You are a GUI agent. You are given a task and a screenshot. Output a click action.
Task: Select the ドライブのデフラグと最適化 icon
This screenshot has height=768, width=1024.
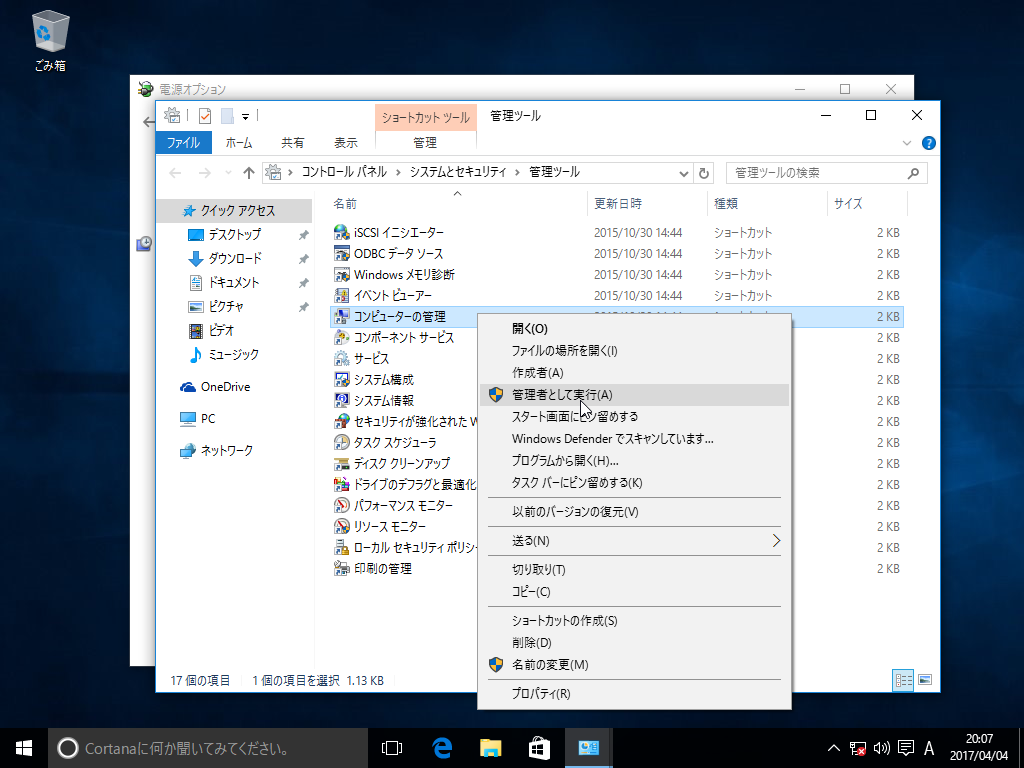pyautogui.click(x=341, y=485)
